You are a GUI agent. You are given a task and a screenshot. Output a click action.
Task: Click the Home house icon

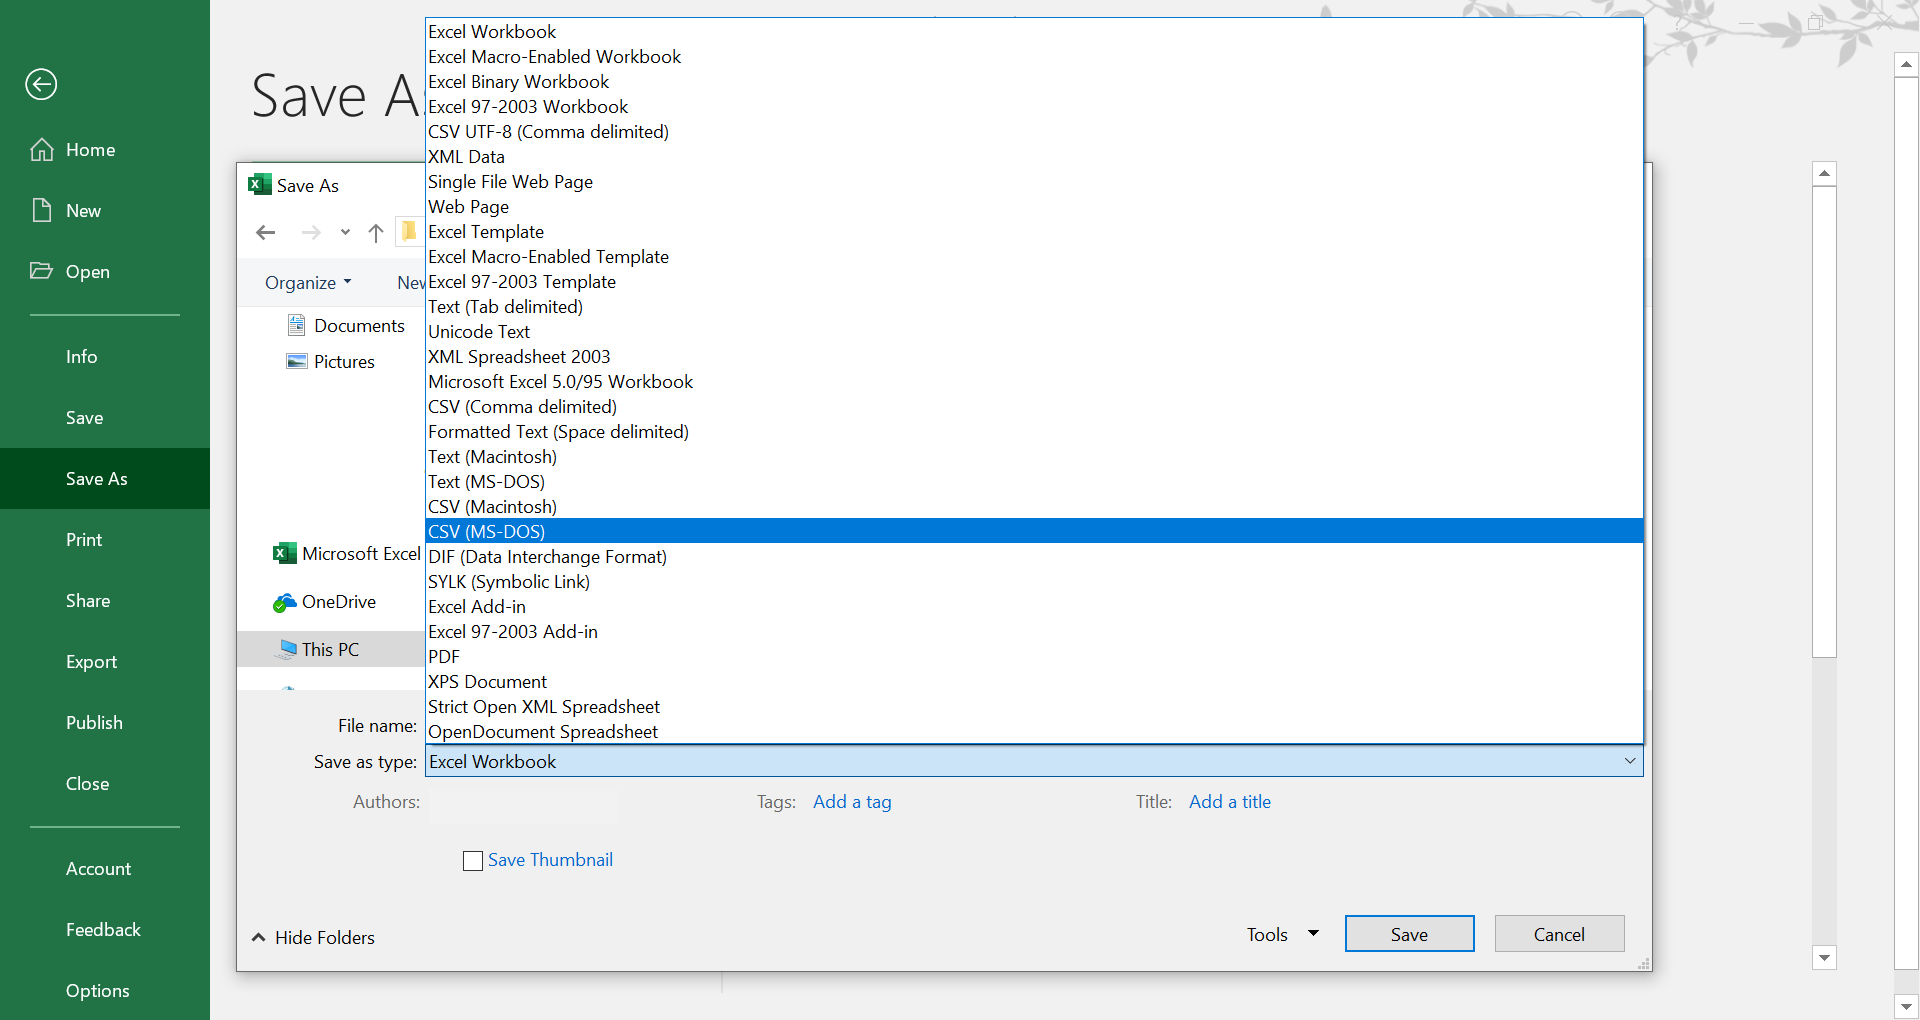click(x=42, y=150)
